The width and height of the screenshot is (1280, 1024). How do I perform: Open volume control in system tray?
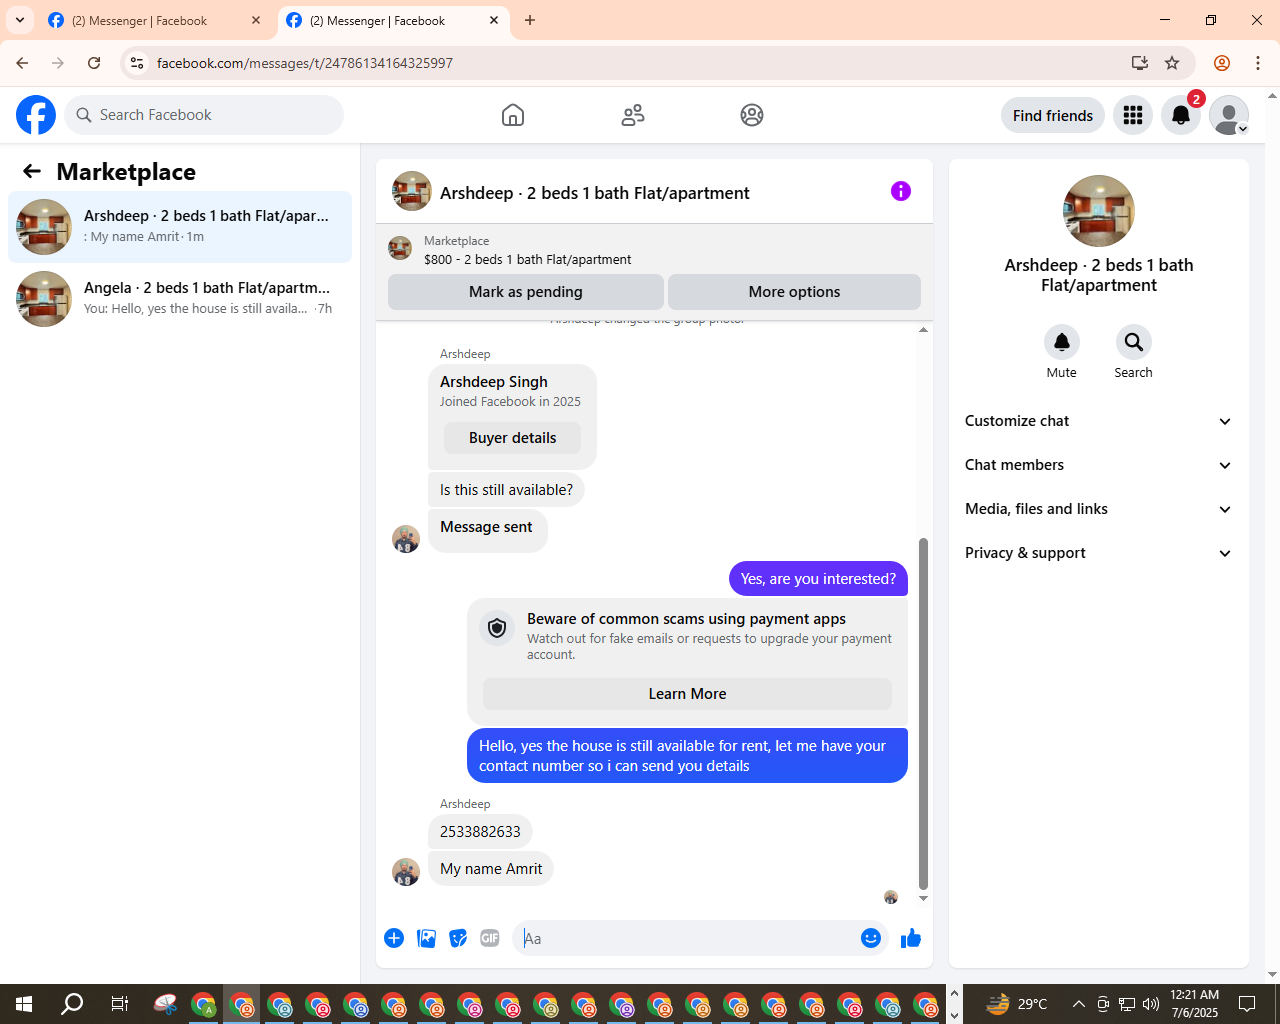(x=1151, y=1004)
